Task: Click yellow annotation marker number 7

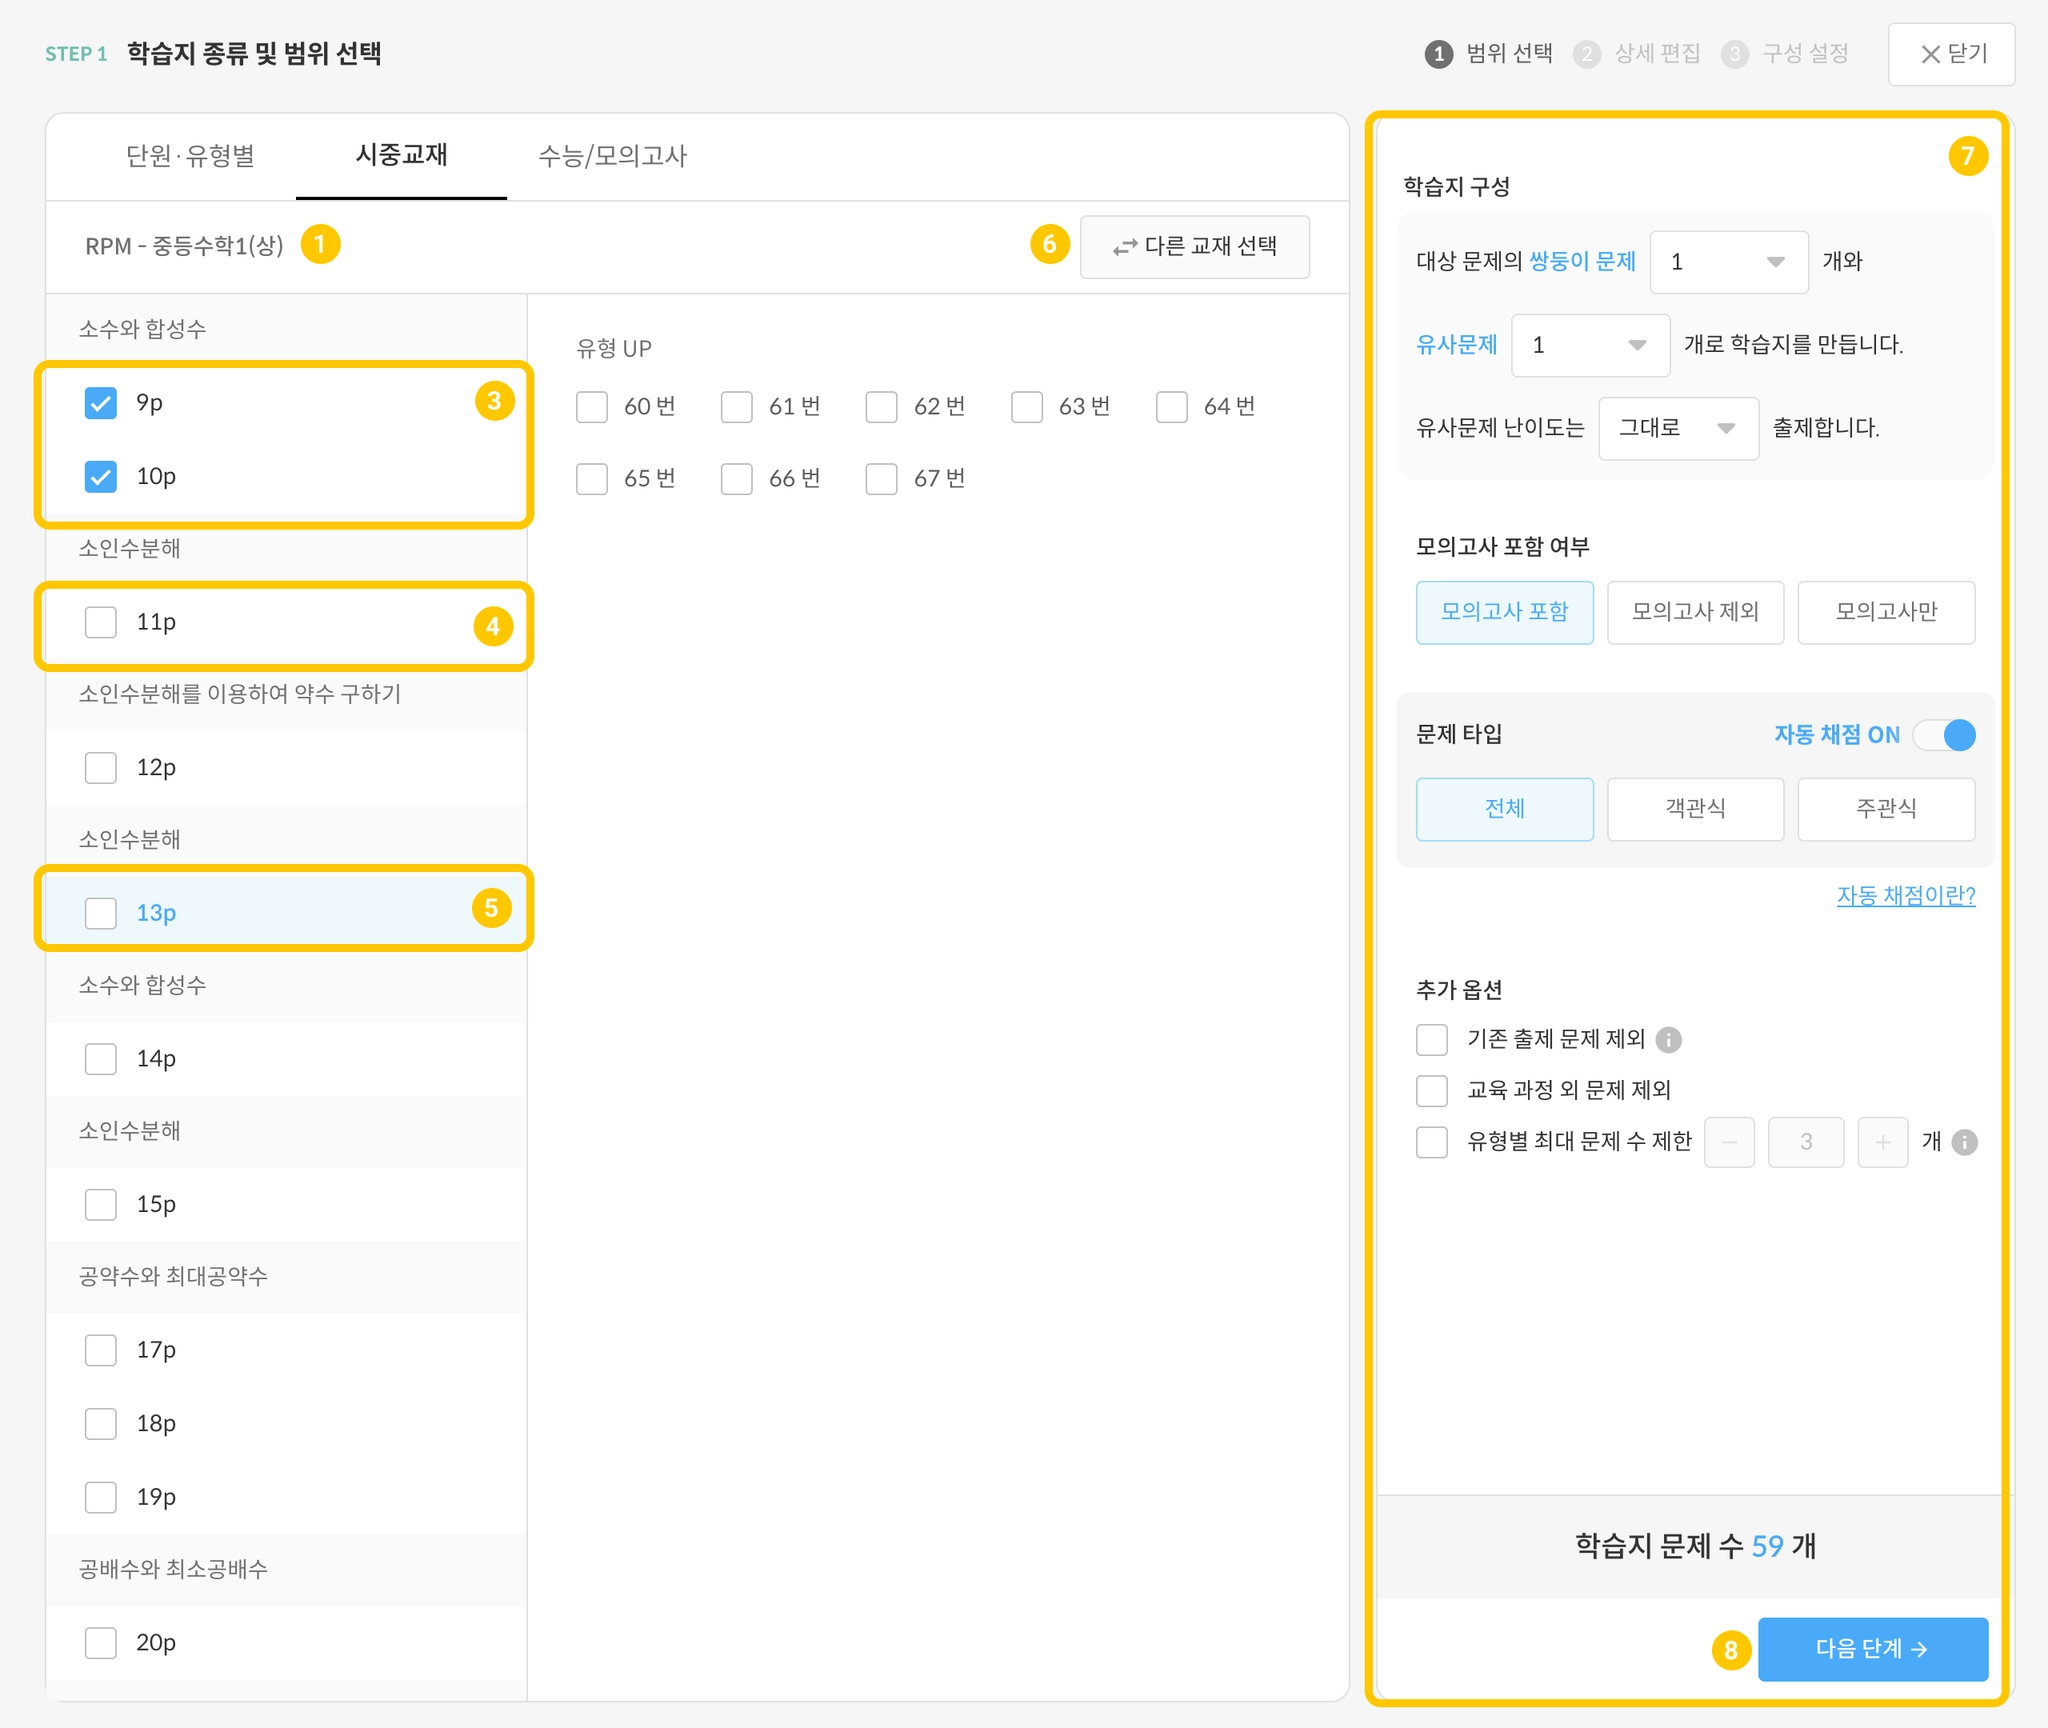Action: tap(1967, 156)
